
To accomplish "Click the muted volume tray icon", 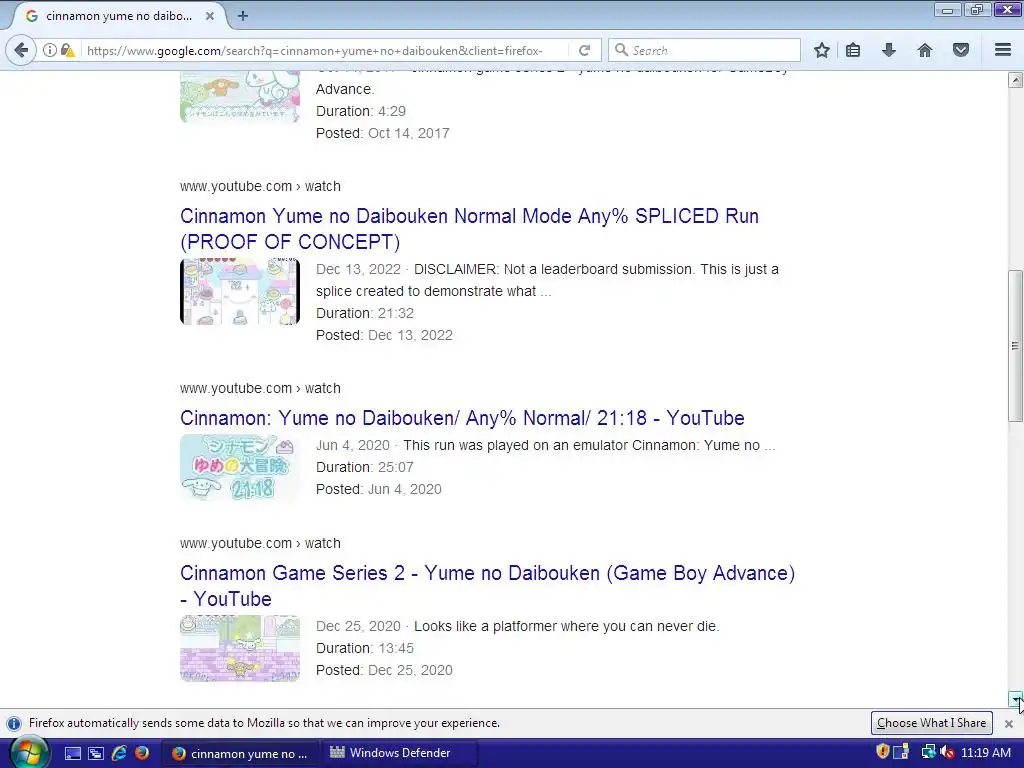I will tap(947, 752).
